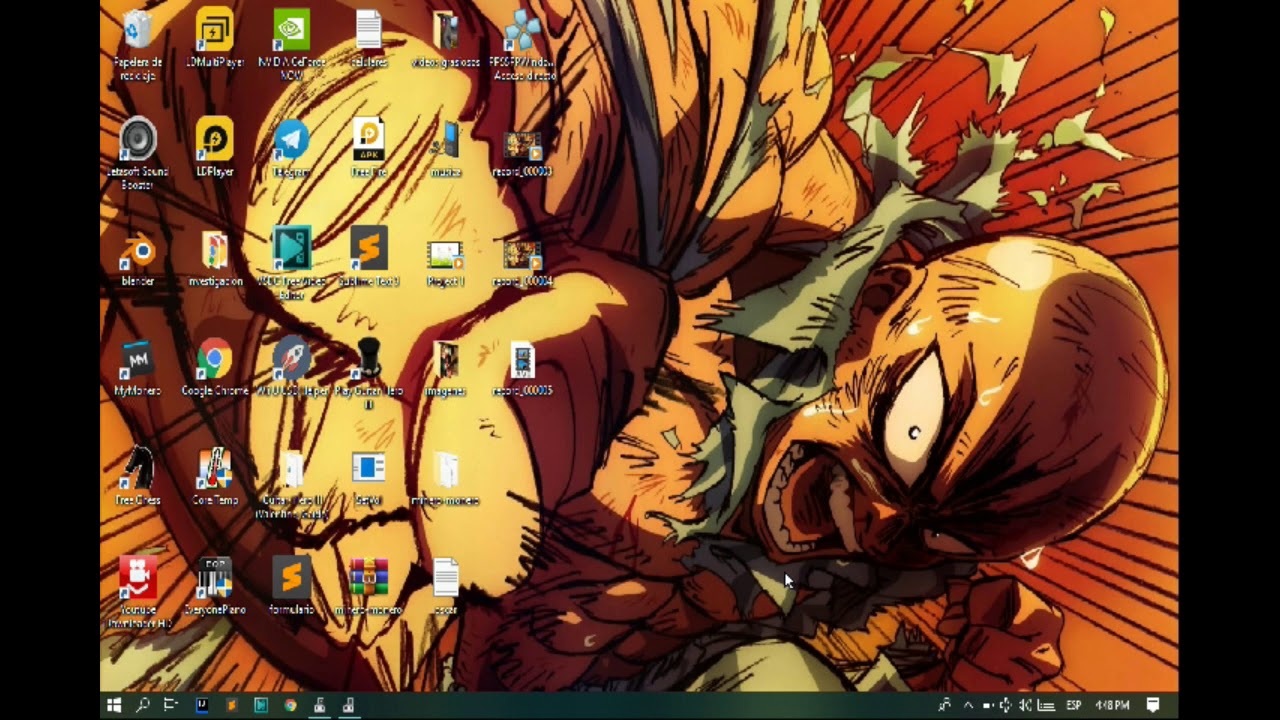Open the Papelera de reciclaje desktop icon
Image resolution: width=1280 pixels, height=720 pixels.
[138, 44]
